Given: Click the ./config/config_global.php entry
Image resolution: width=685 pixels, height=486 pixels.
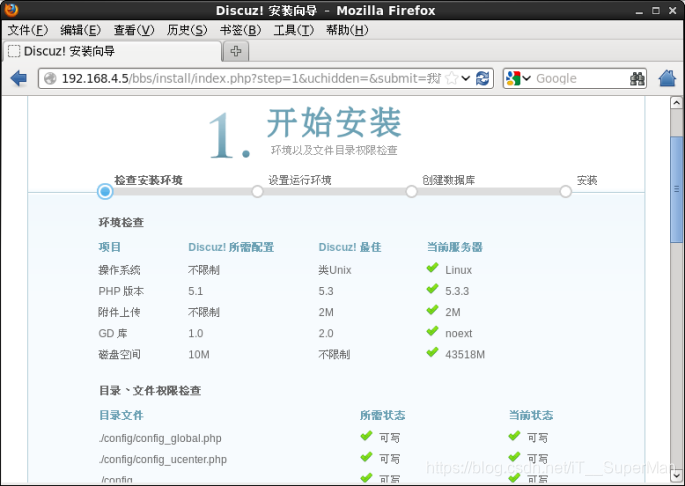Looking at the screenshot, I should [160, 438].
